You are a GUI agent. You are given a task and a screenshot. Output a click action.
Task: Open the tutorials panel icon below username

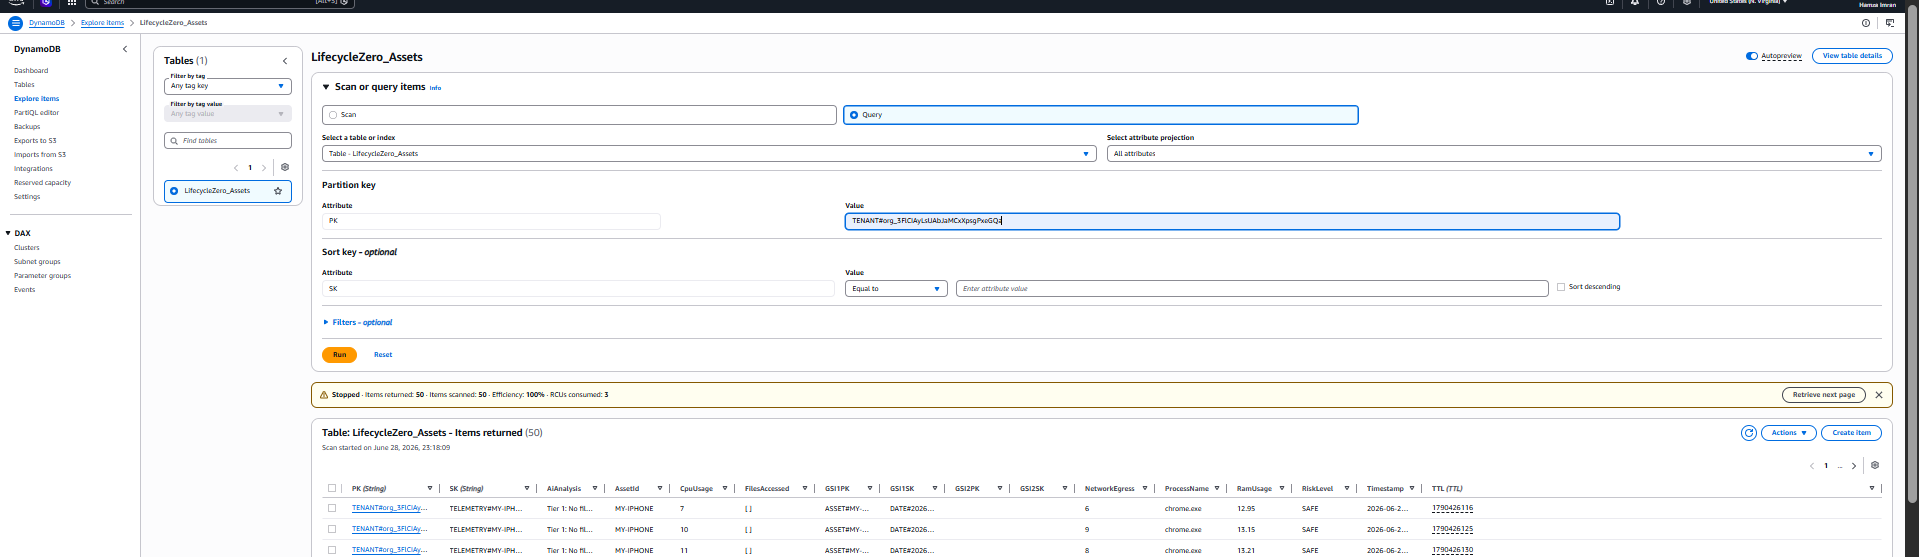1890,23
